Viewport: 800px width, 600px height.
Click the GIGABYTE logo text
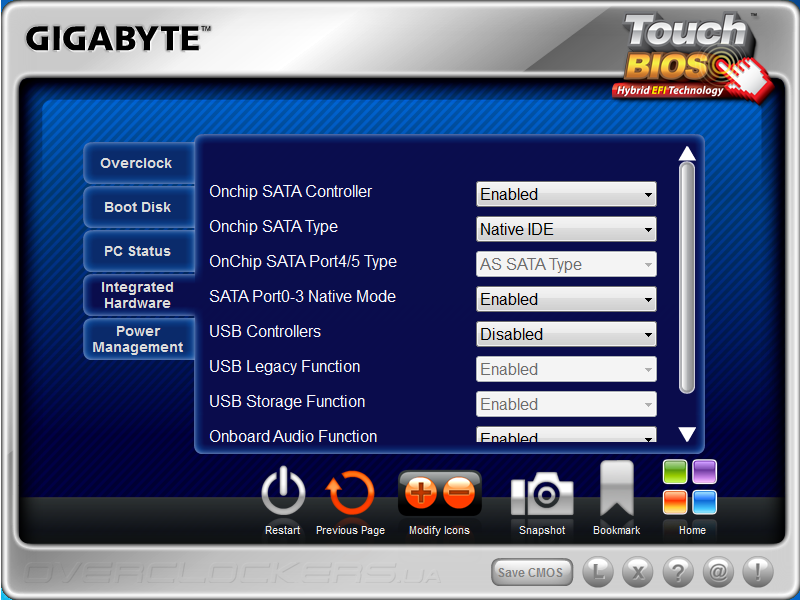click(118, 38)
